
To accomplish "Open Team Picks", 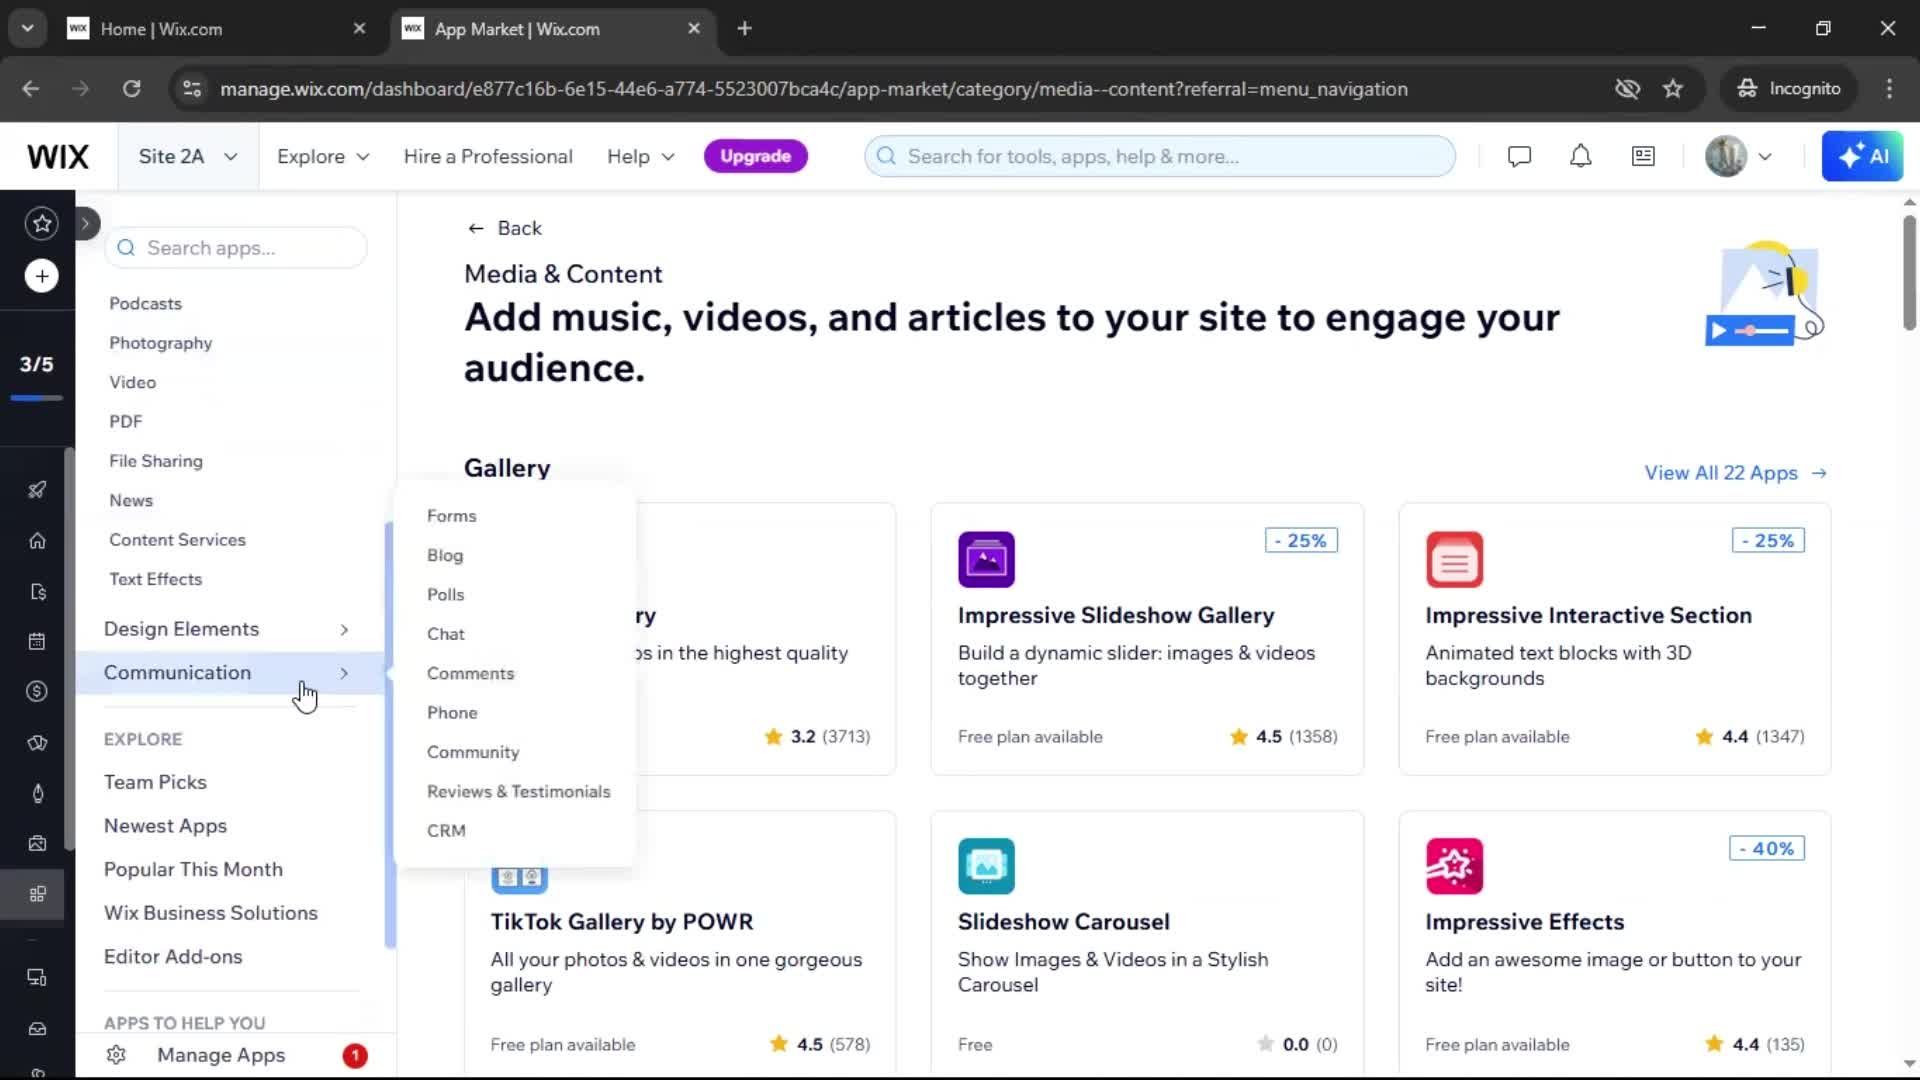I will coord(155,782).
